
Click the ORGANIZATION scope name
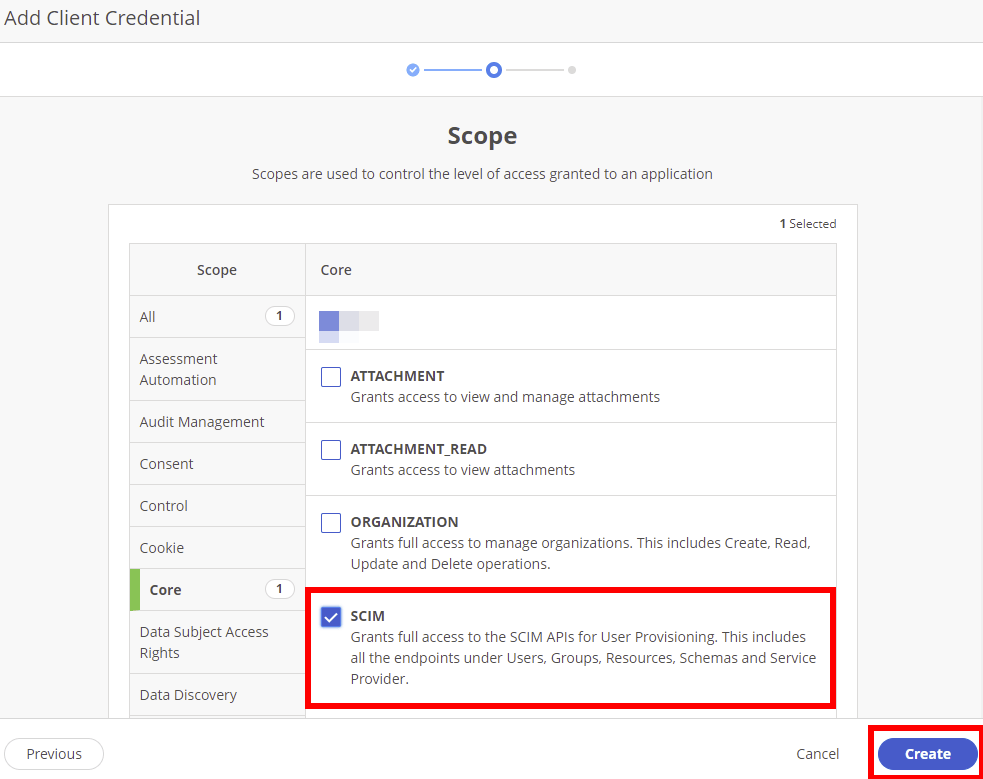pyautogui.click(x=404, y=522)
